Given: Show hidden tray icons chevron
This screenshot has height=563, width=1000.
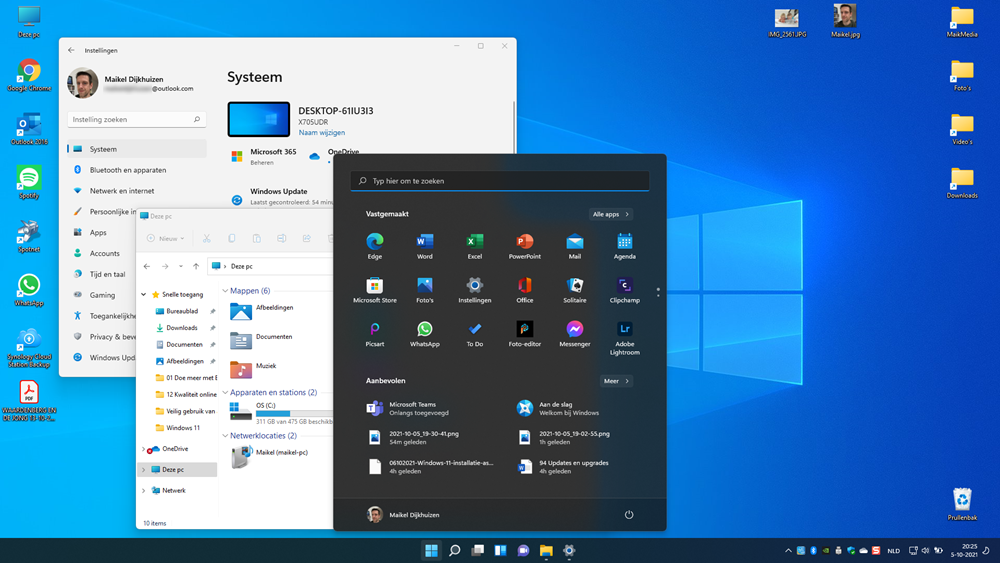Looking at the screenshot, I should click(x=788, y=550).
